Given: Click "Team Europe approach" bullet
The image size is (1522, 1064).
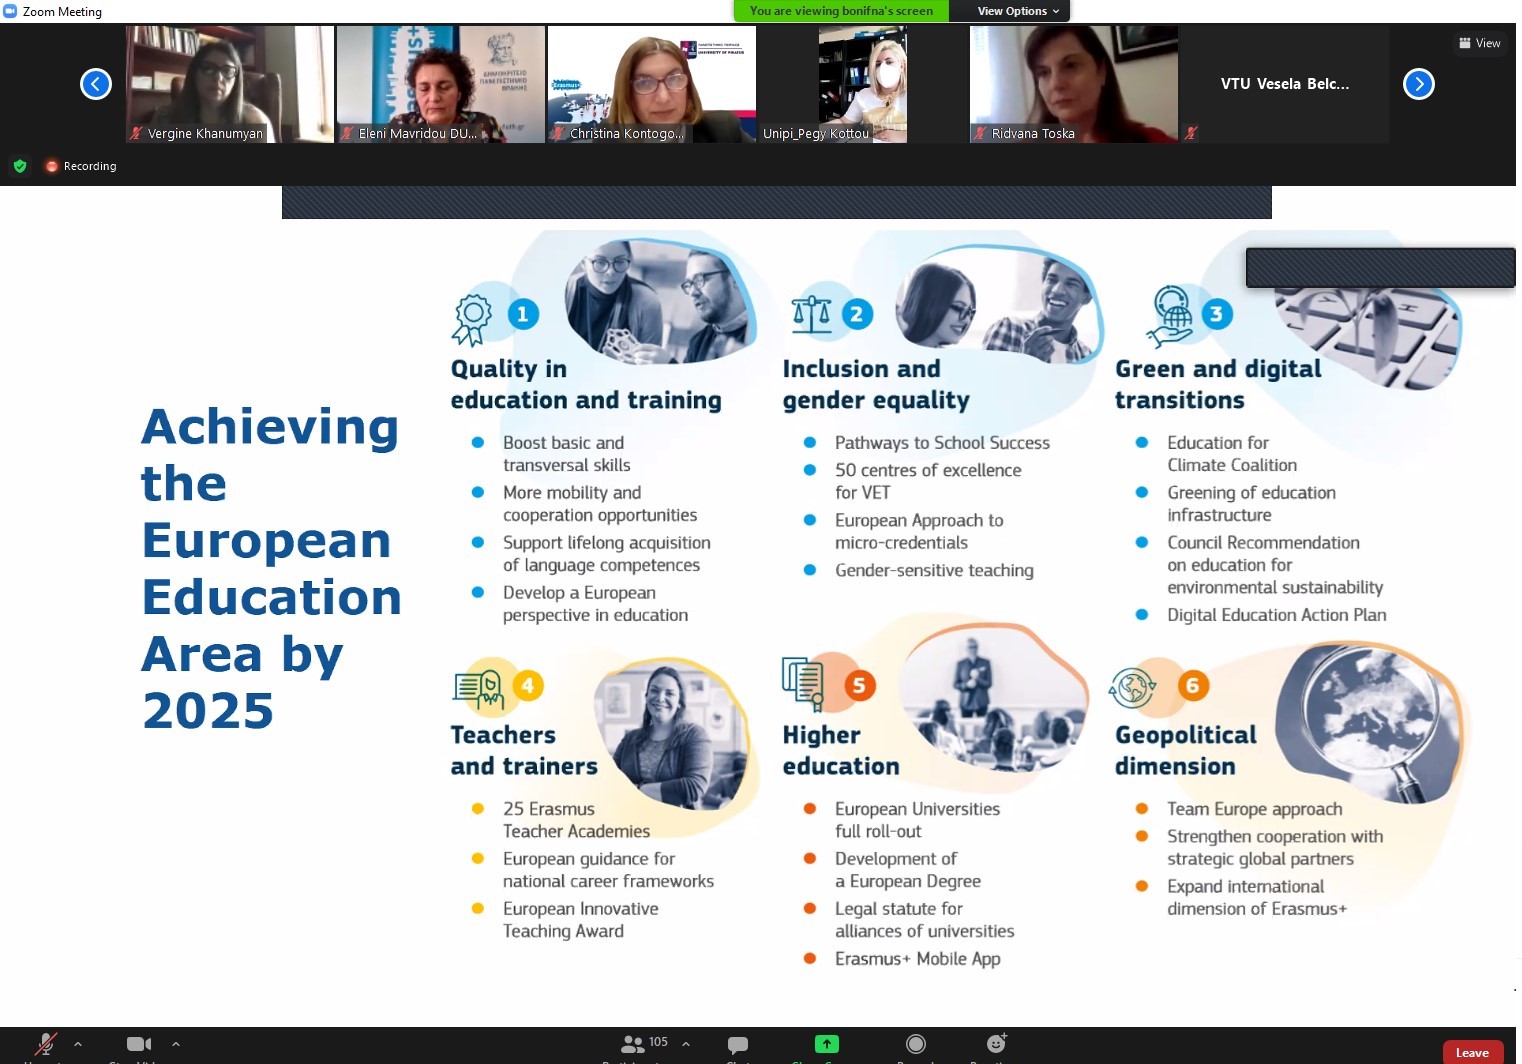Looking at the screenshot, I should [1254, 808].
